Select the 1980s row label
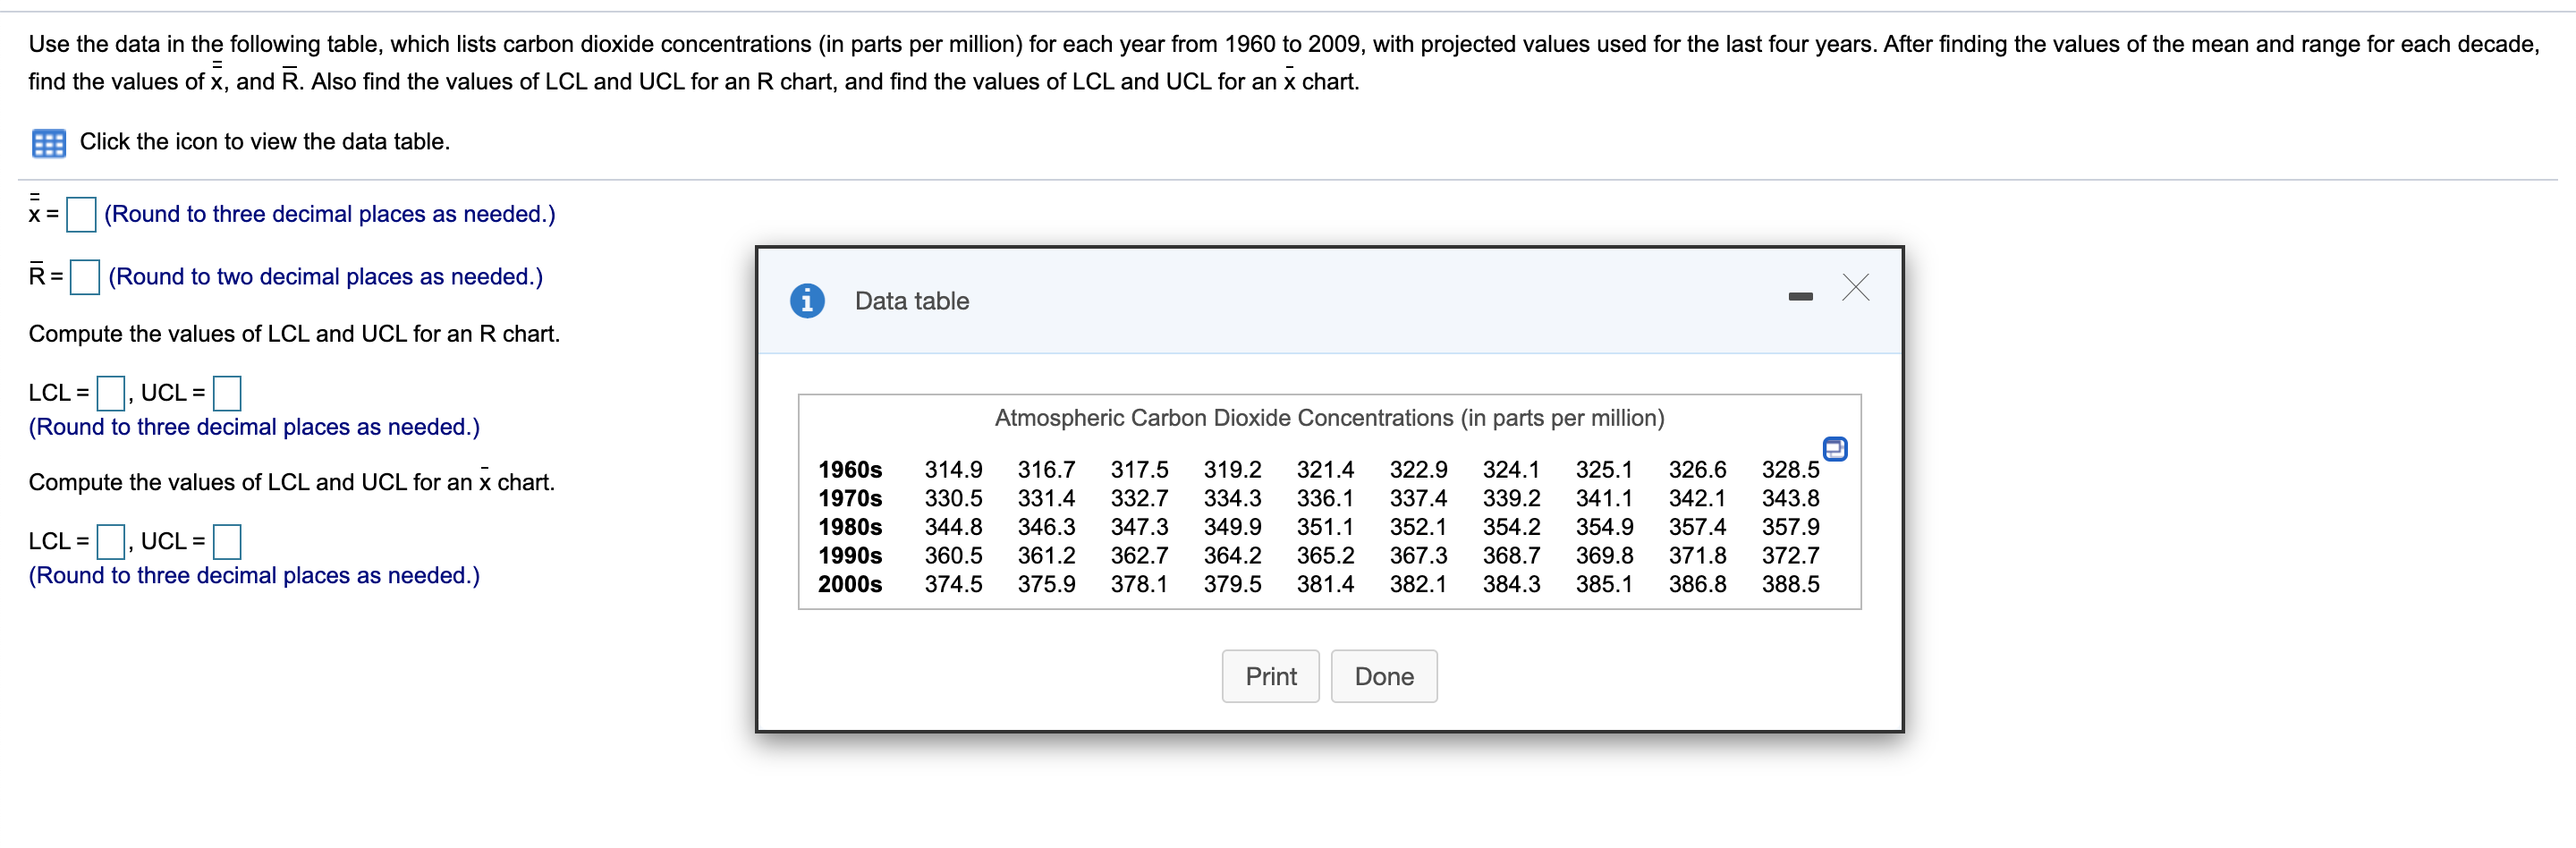Viewport: 2576px width, 848px height. pos(850,527)
